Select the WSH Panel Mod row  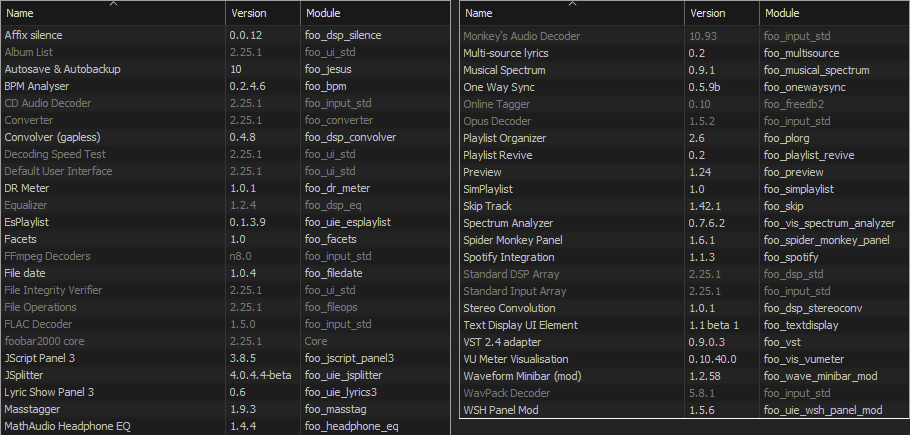684,410
